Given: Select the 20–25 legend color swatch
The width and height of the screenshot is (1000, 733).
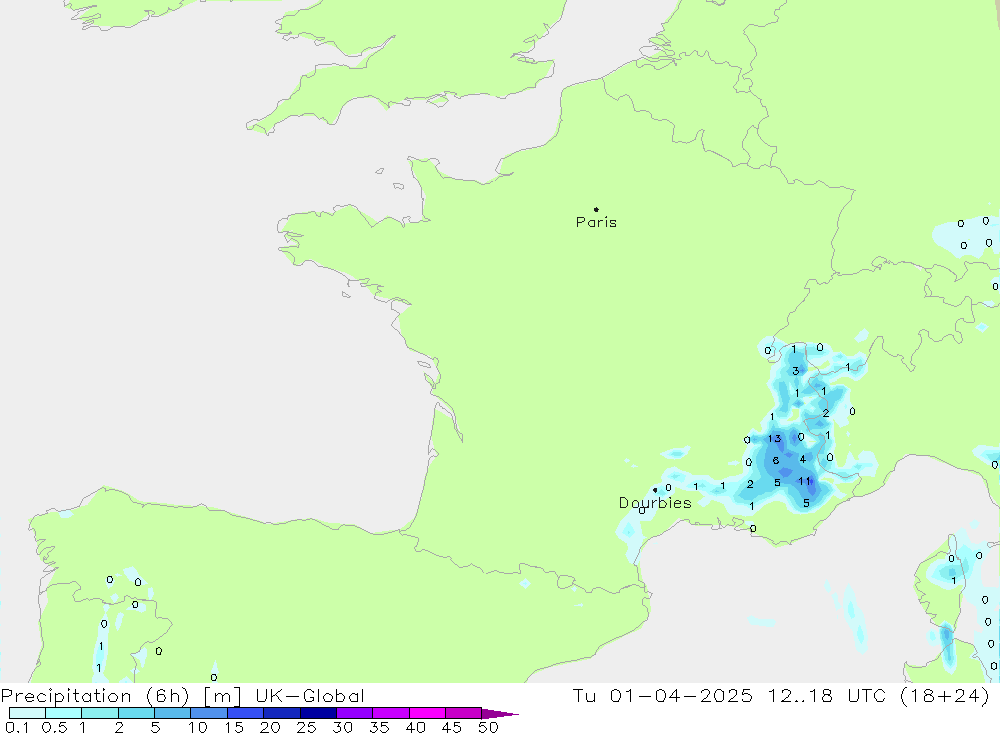Looking at the screenshot, I should [x=282, y=713].
